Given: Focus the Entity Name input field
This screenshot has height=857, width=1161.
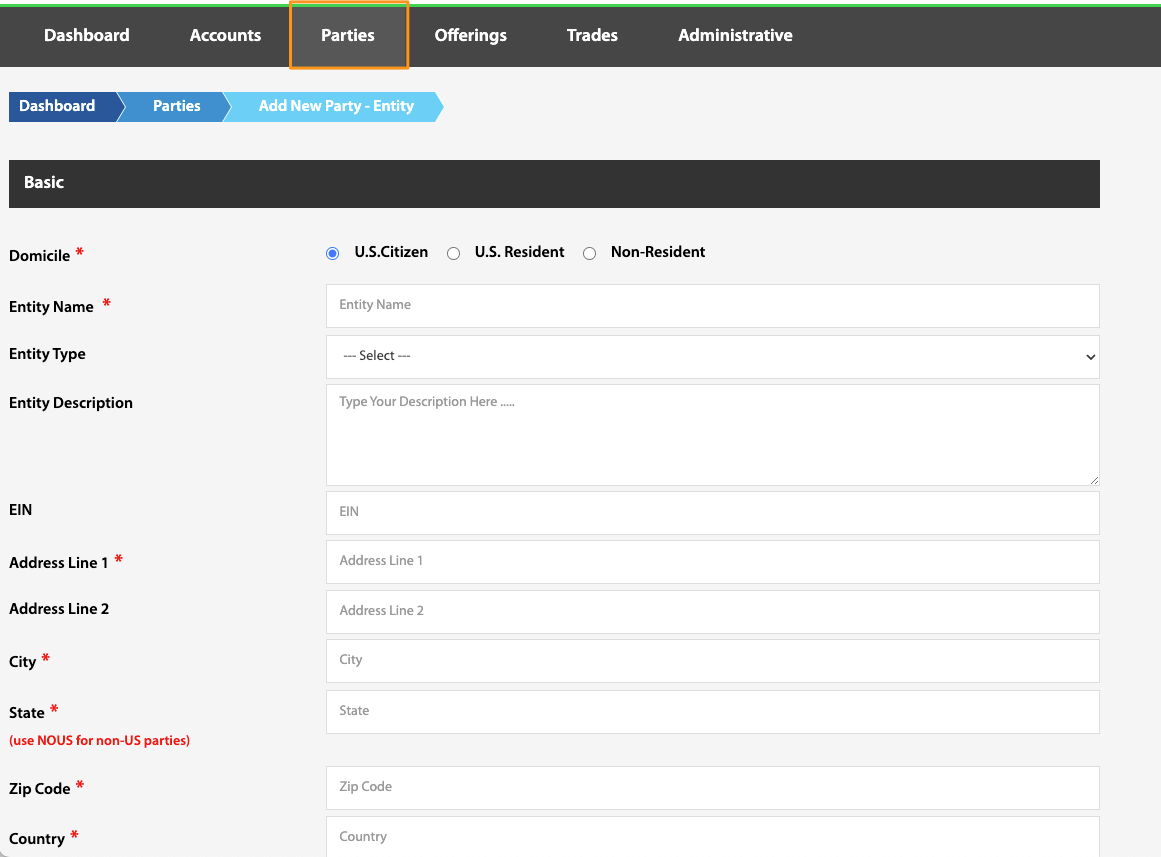Looking at the screenshot, I should [x=712, y=305].
